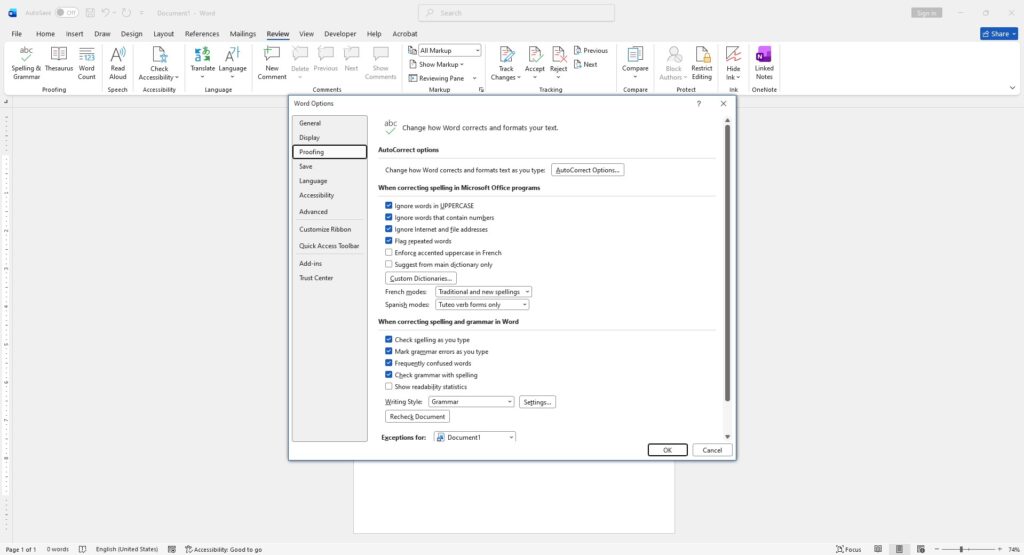Click the Word Options vertical scrollbar

[727, 262]
